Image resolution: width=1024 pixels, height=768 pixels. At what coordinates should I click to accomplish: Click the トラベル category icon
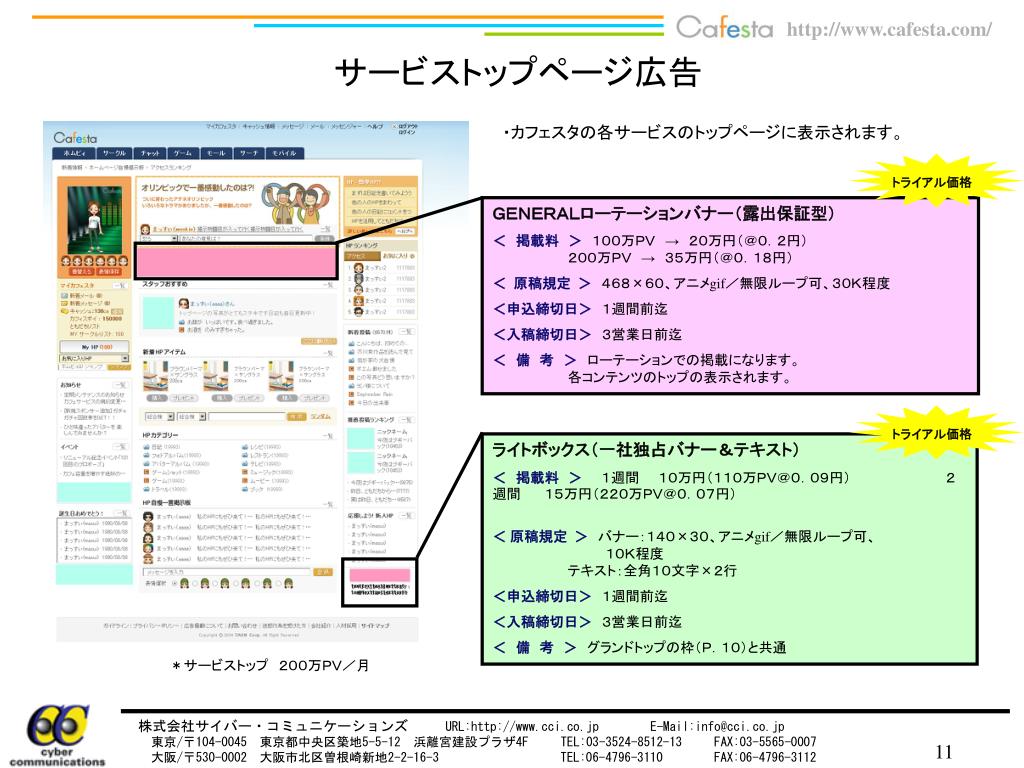(x=146, y=488)
